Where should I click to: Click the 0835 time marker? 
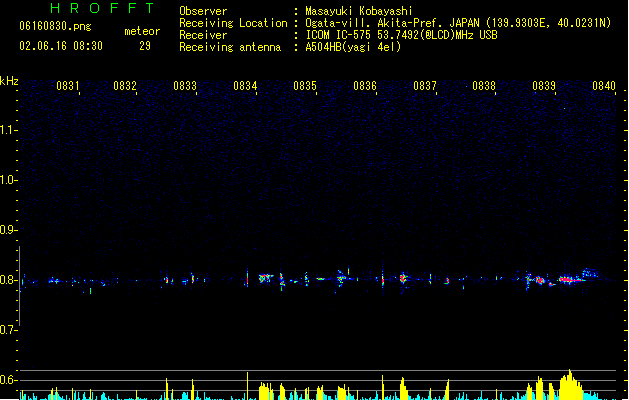click(305, 86)
